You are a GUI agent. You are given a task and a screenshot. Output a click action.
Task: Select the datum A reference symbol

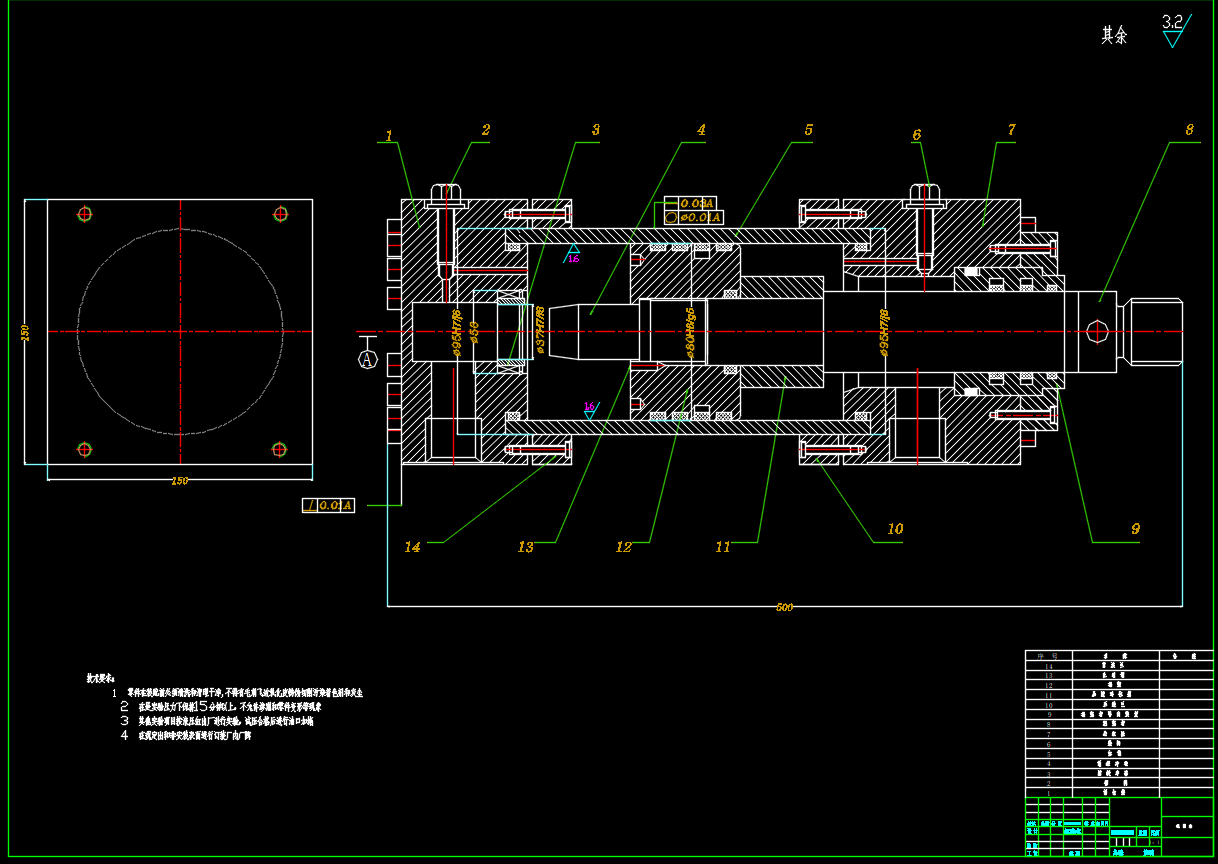coord(367,358)
